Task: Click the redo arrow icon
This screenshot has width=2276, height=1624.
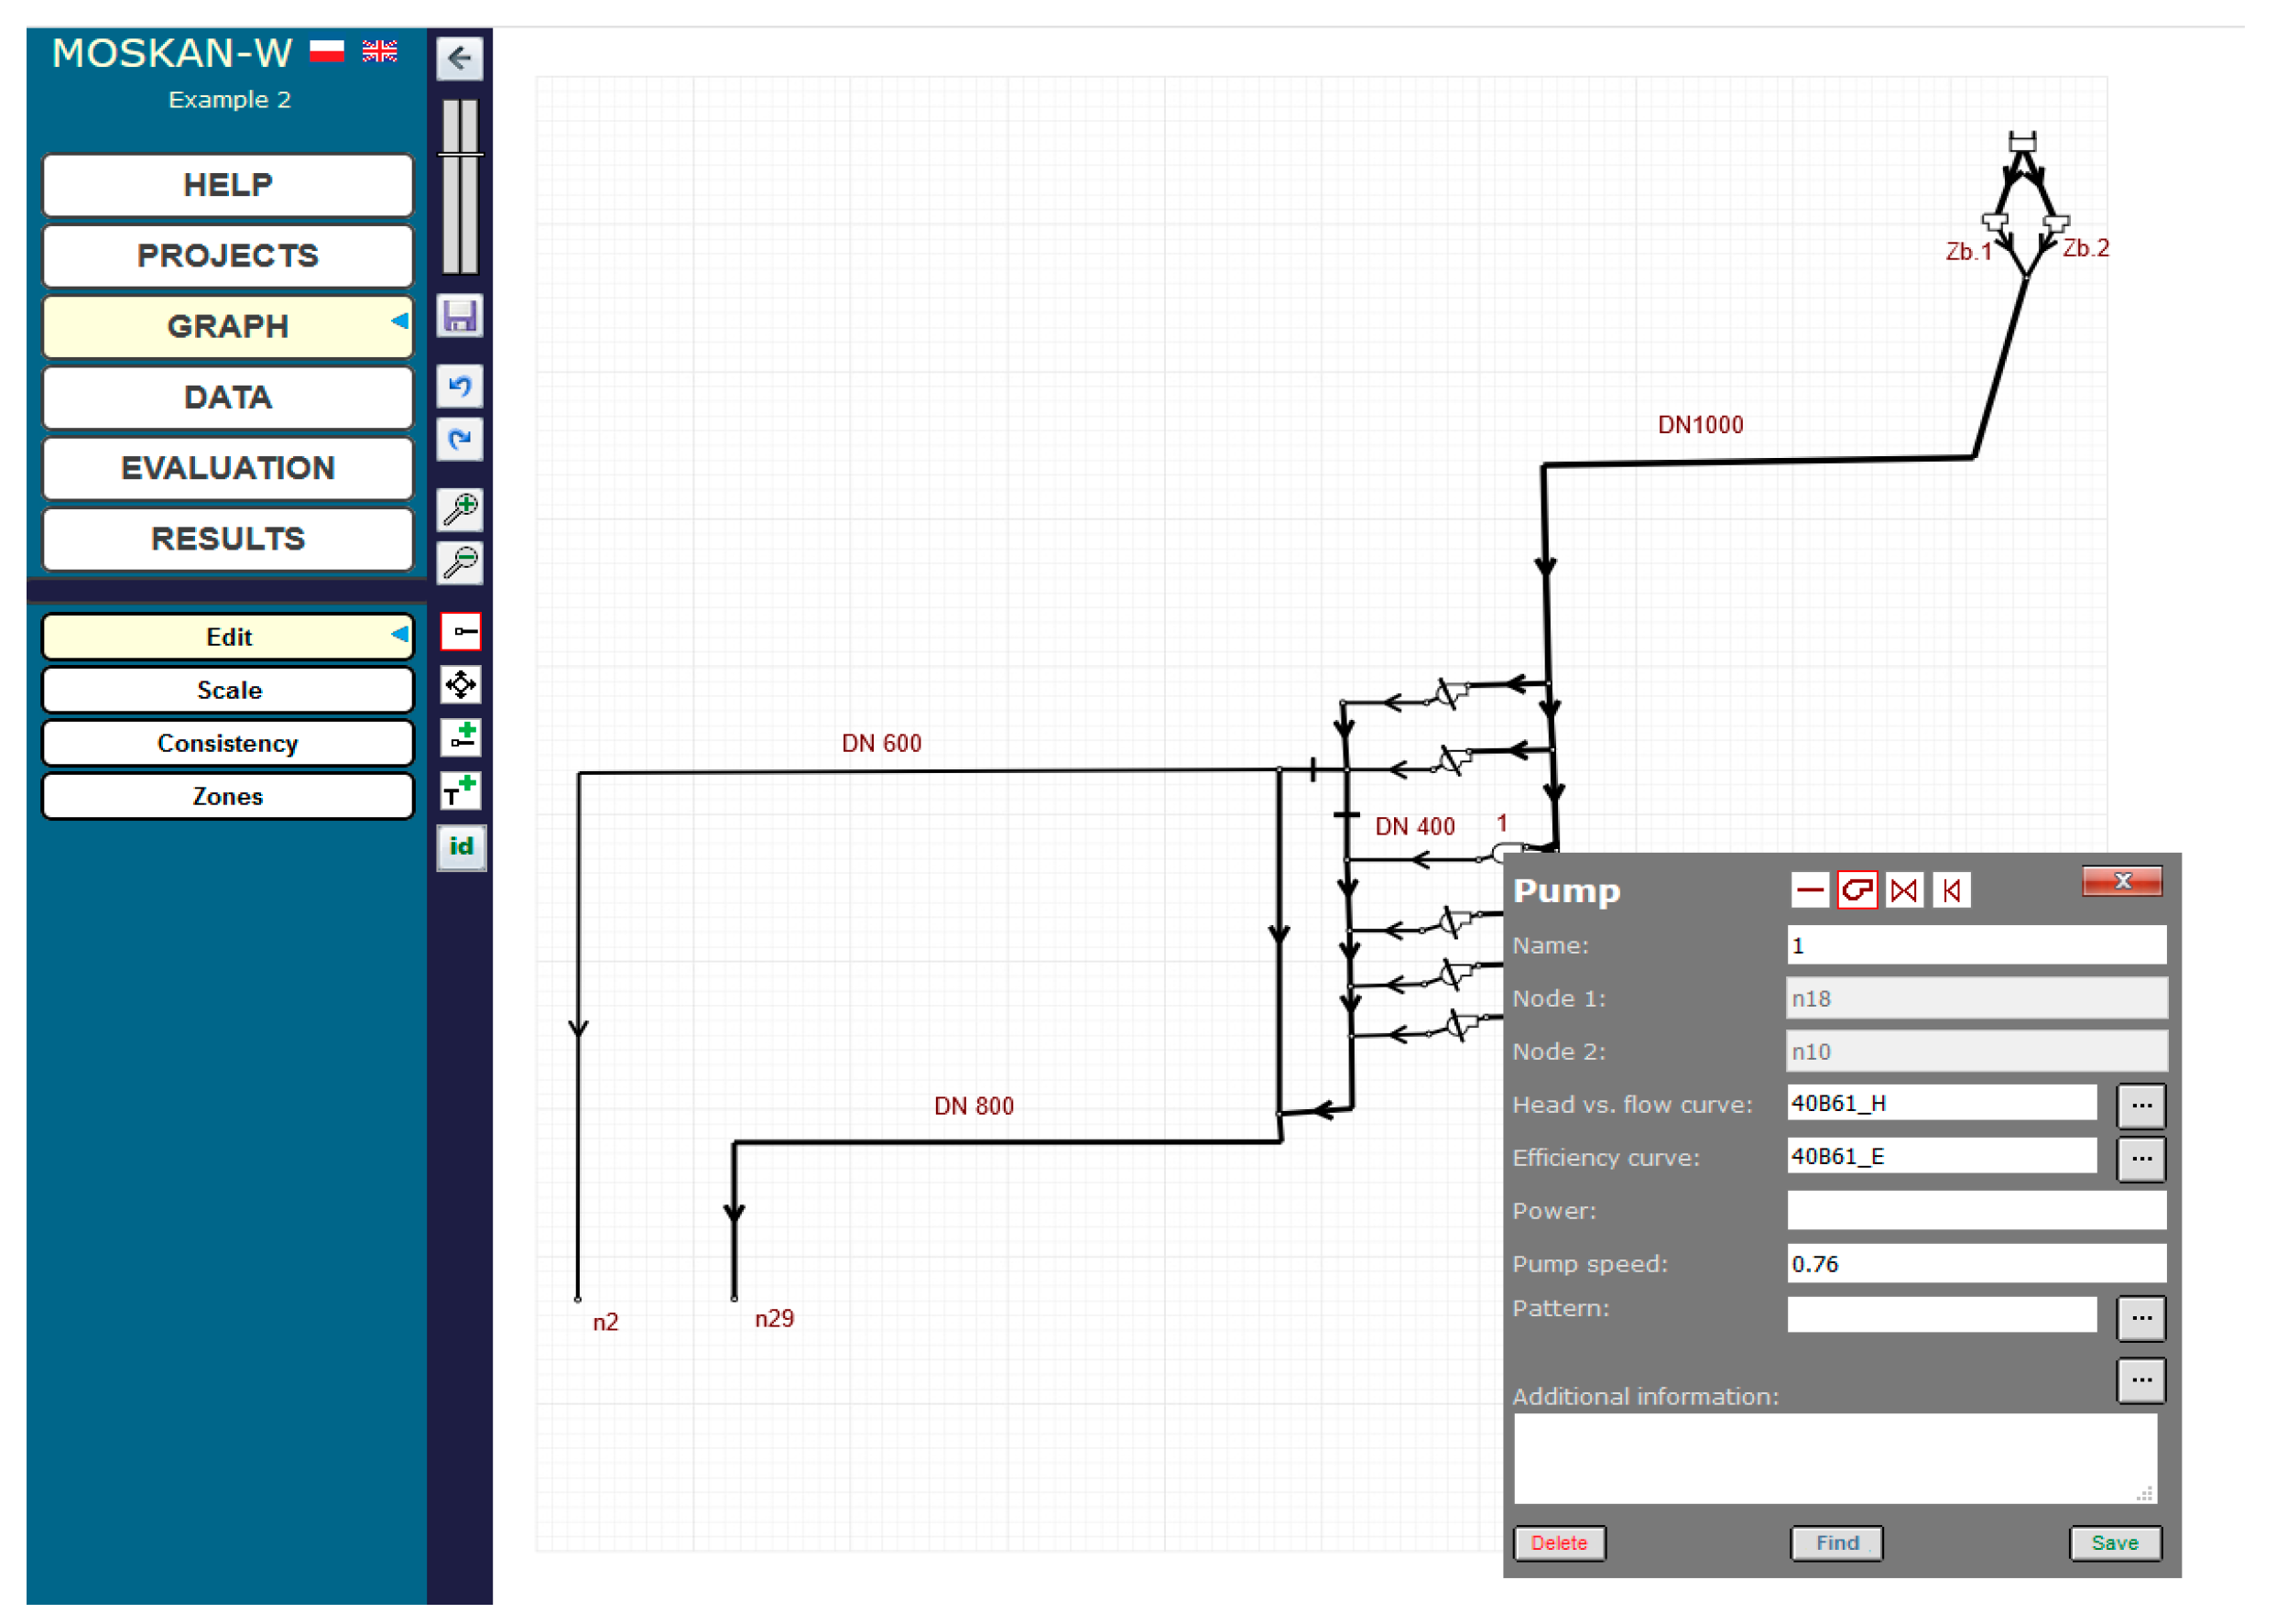Action: pyautogui.click(x=460, y=440)
